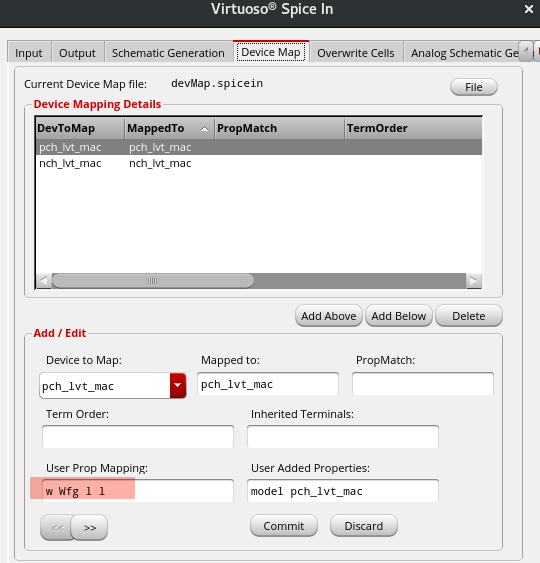Viewport: 540px width, 563px height.
Task: Select the nch_lvt_mac row in the table
Action: click(259, 163)
